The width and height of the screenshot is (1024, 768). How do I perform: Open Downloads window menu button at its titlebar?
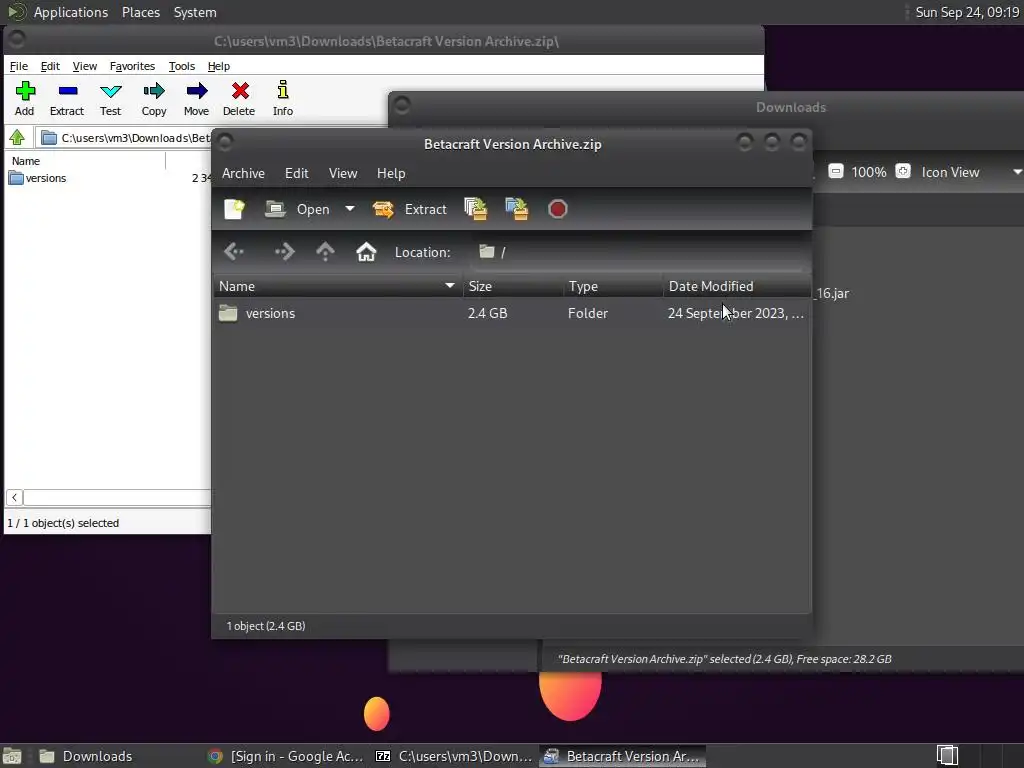[x=402, y=104]
